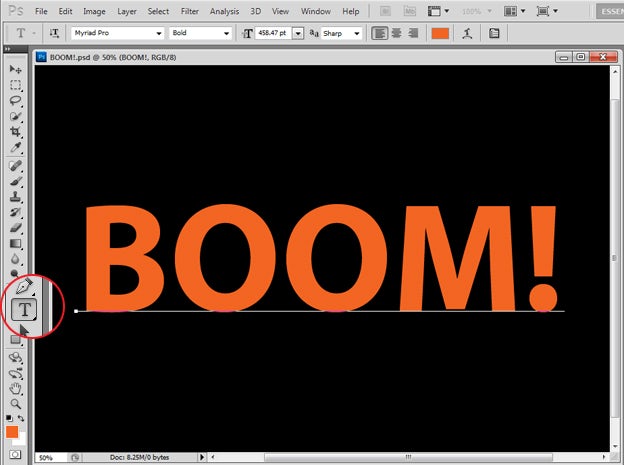The image size is (624, 465).
Task: Open the Layer menu
Action: coord(127,11)
